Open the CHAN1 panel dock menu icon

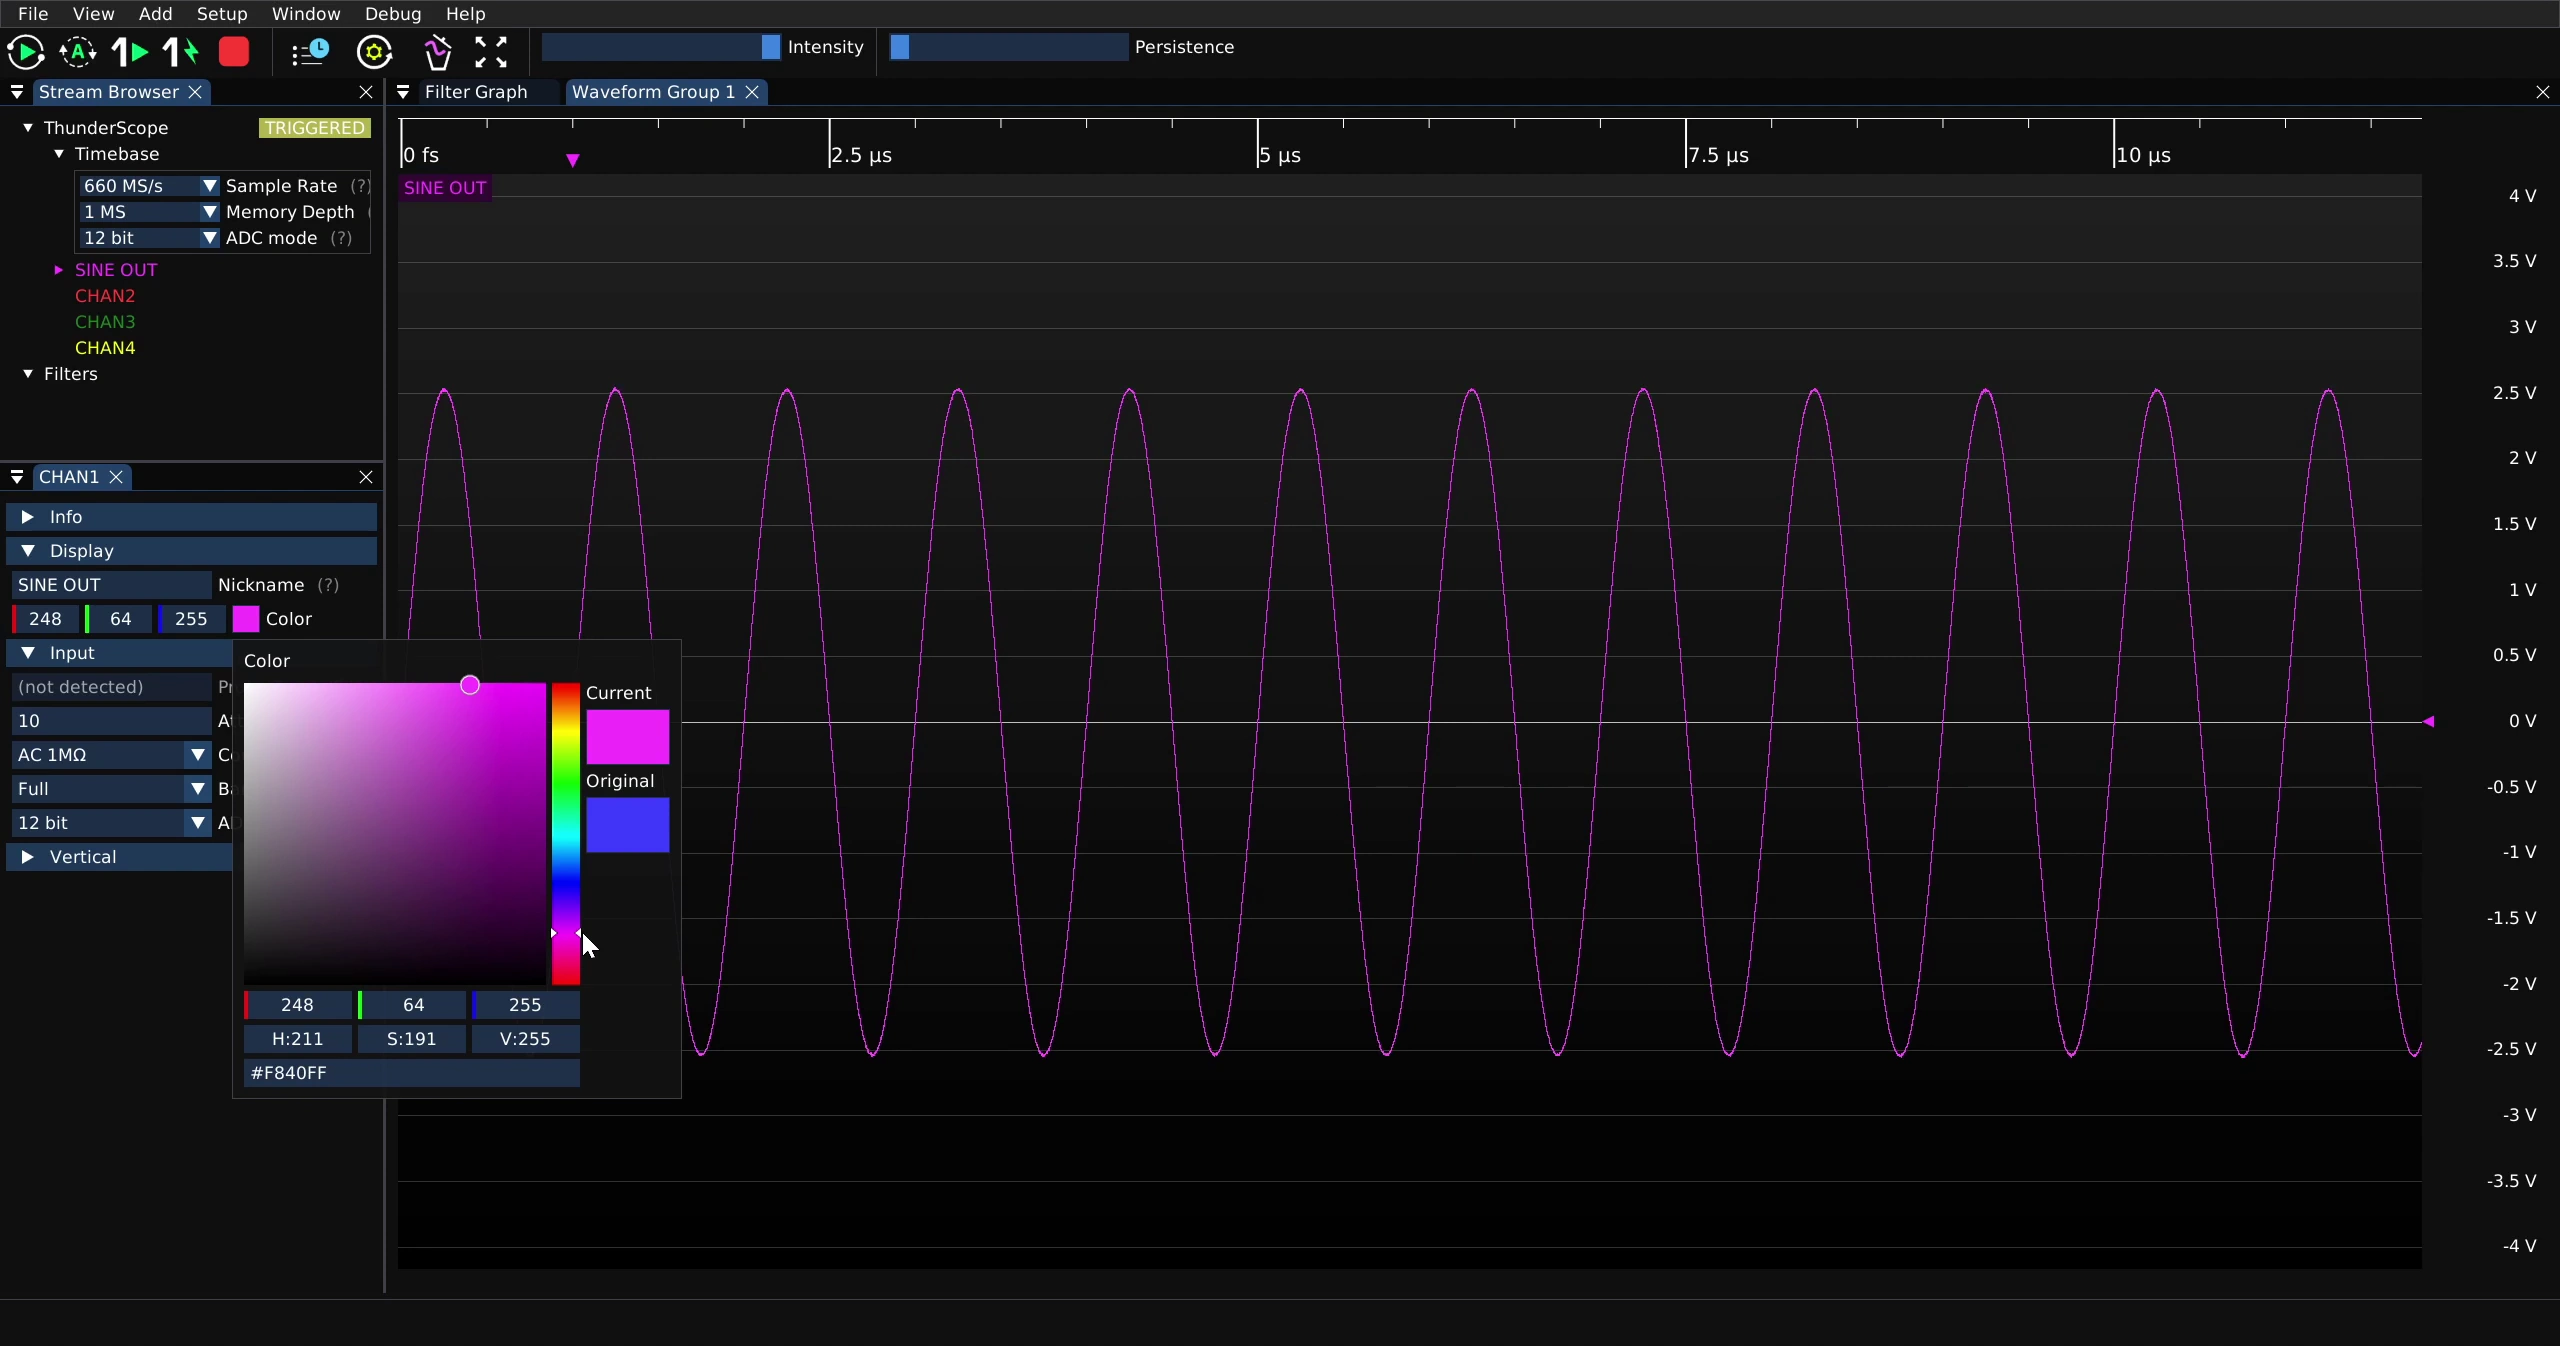coord(17,477)
